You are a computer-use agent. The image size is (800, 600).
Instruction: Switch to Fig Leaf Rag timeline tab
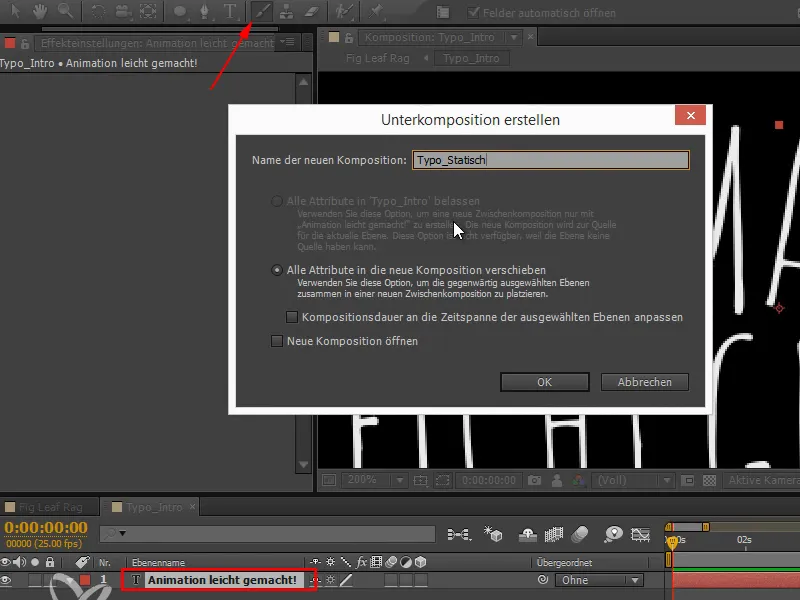(49, 507)
